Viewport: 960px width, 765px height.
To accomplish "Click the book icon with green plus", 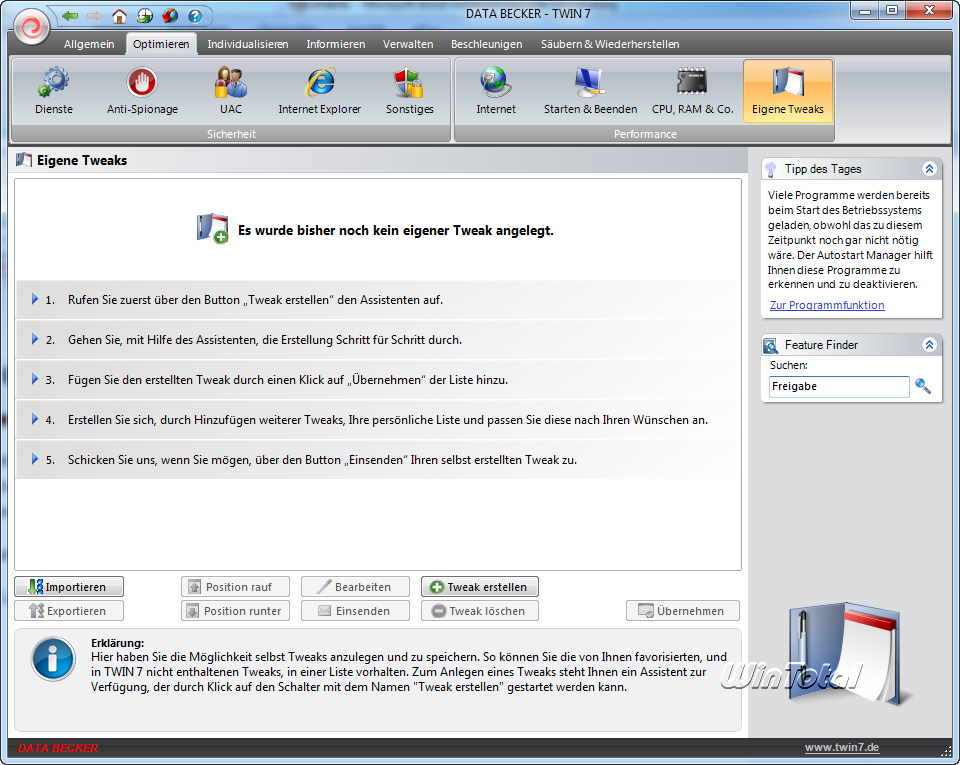I will point(213,229).
